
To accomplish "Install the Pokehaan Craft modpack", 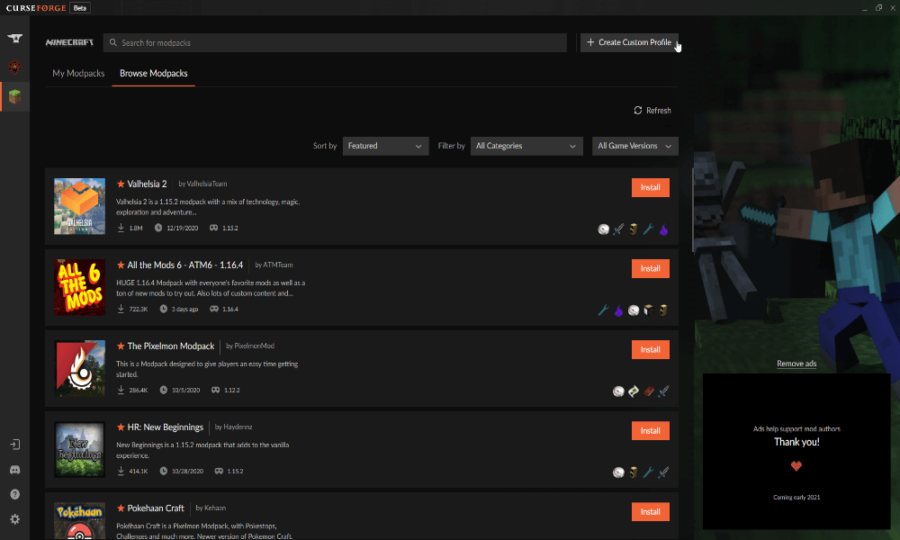I will [650, 512].
